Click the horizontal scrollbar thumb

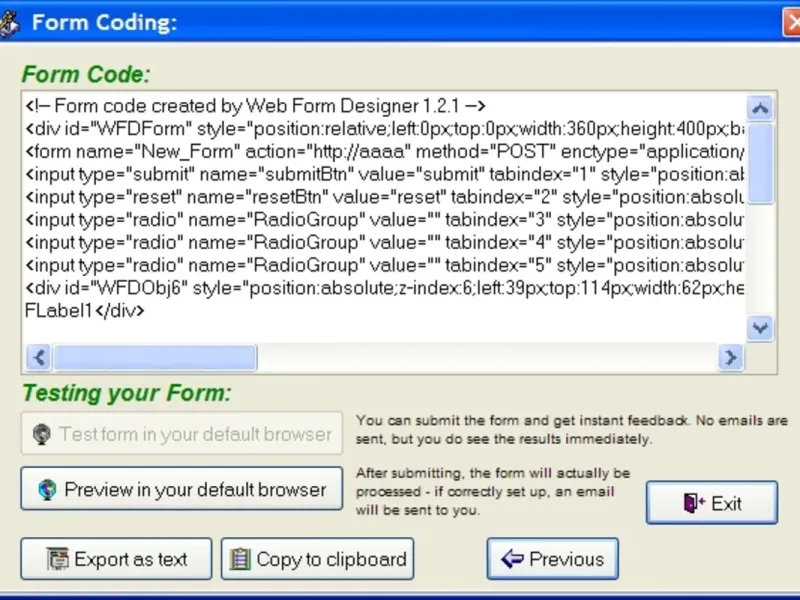click(x=155, y=358)
